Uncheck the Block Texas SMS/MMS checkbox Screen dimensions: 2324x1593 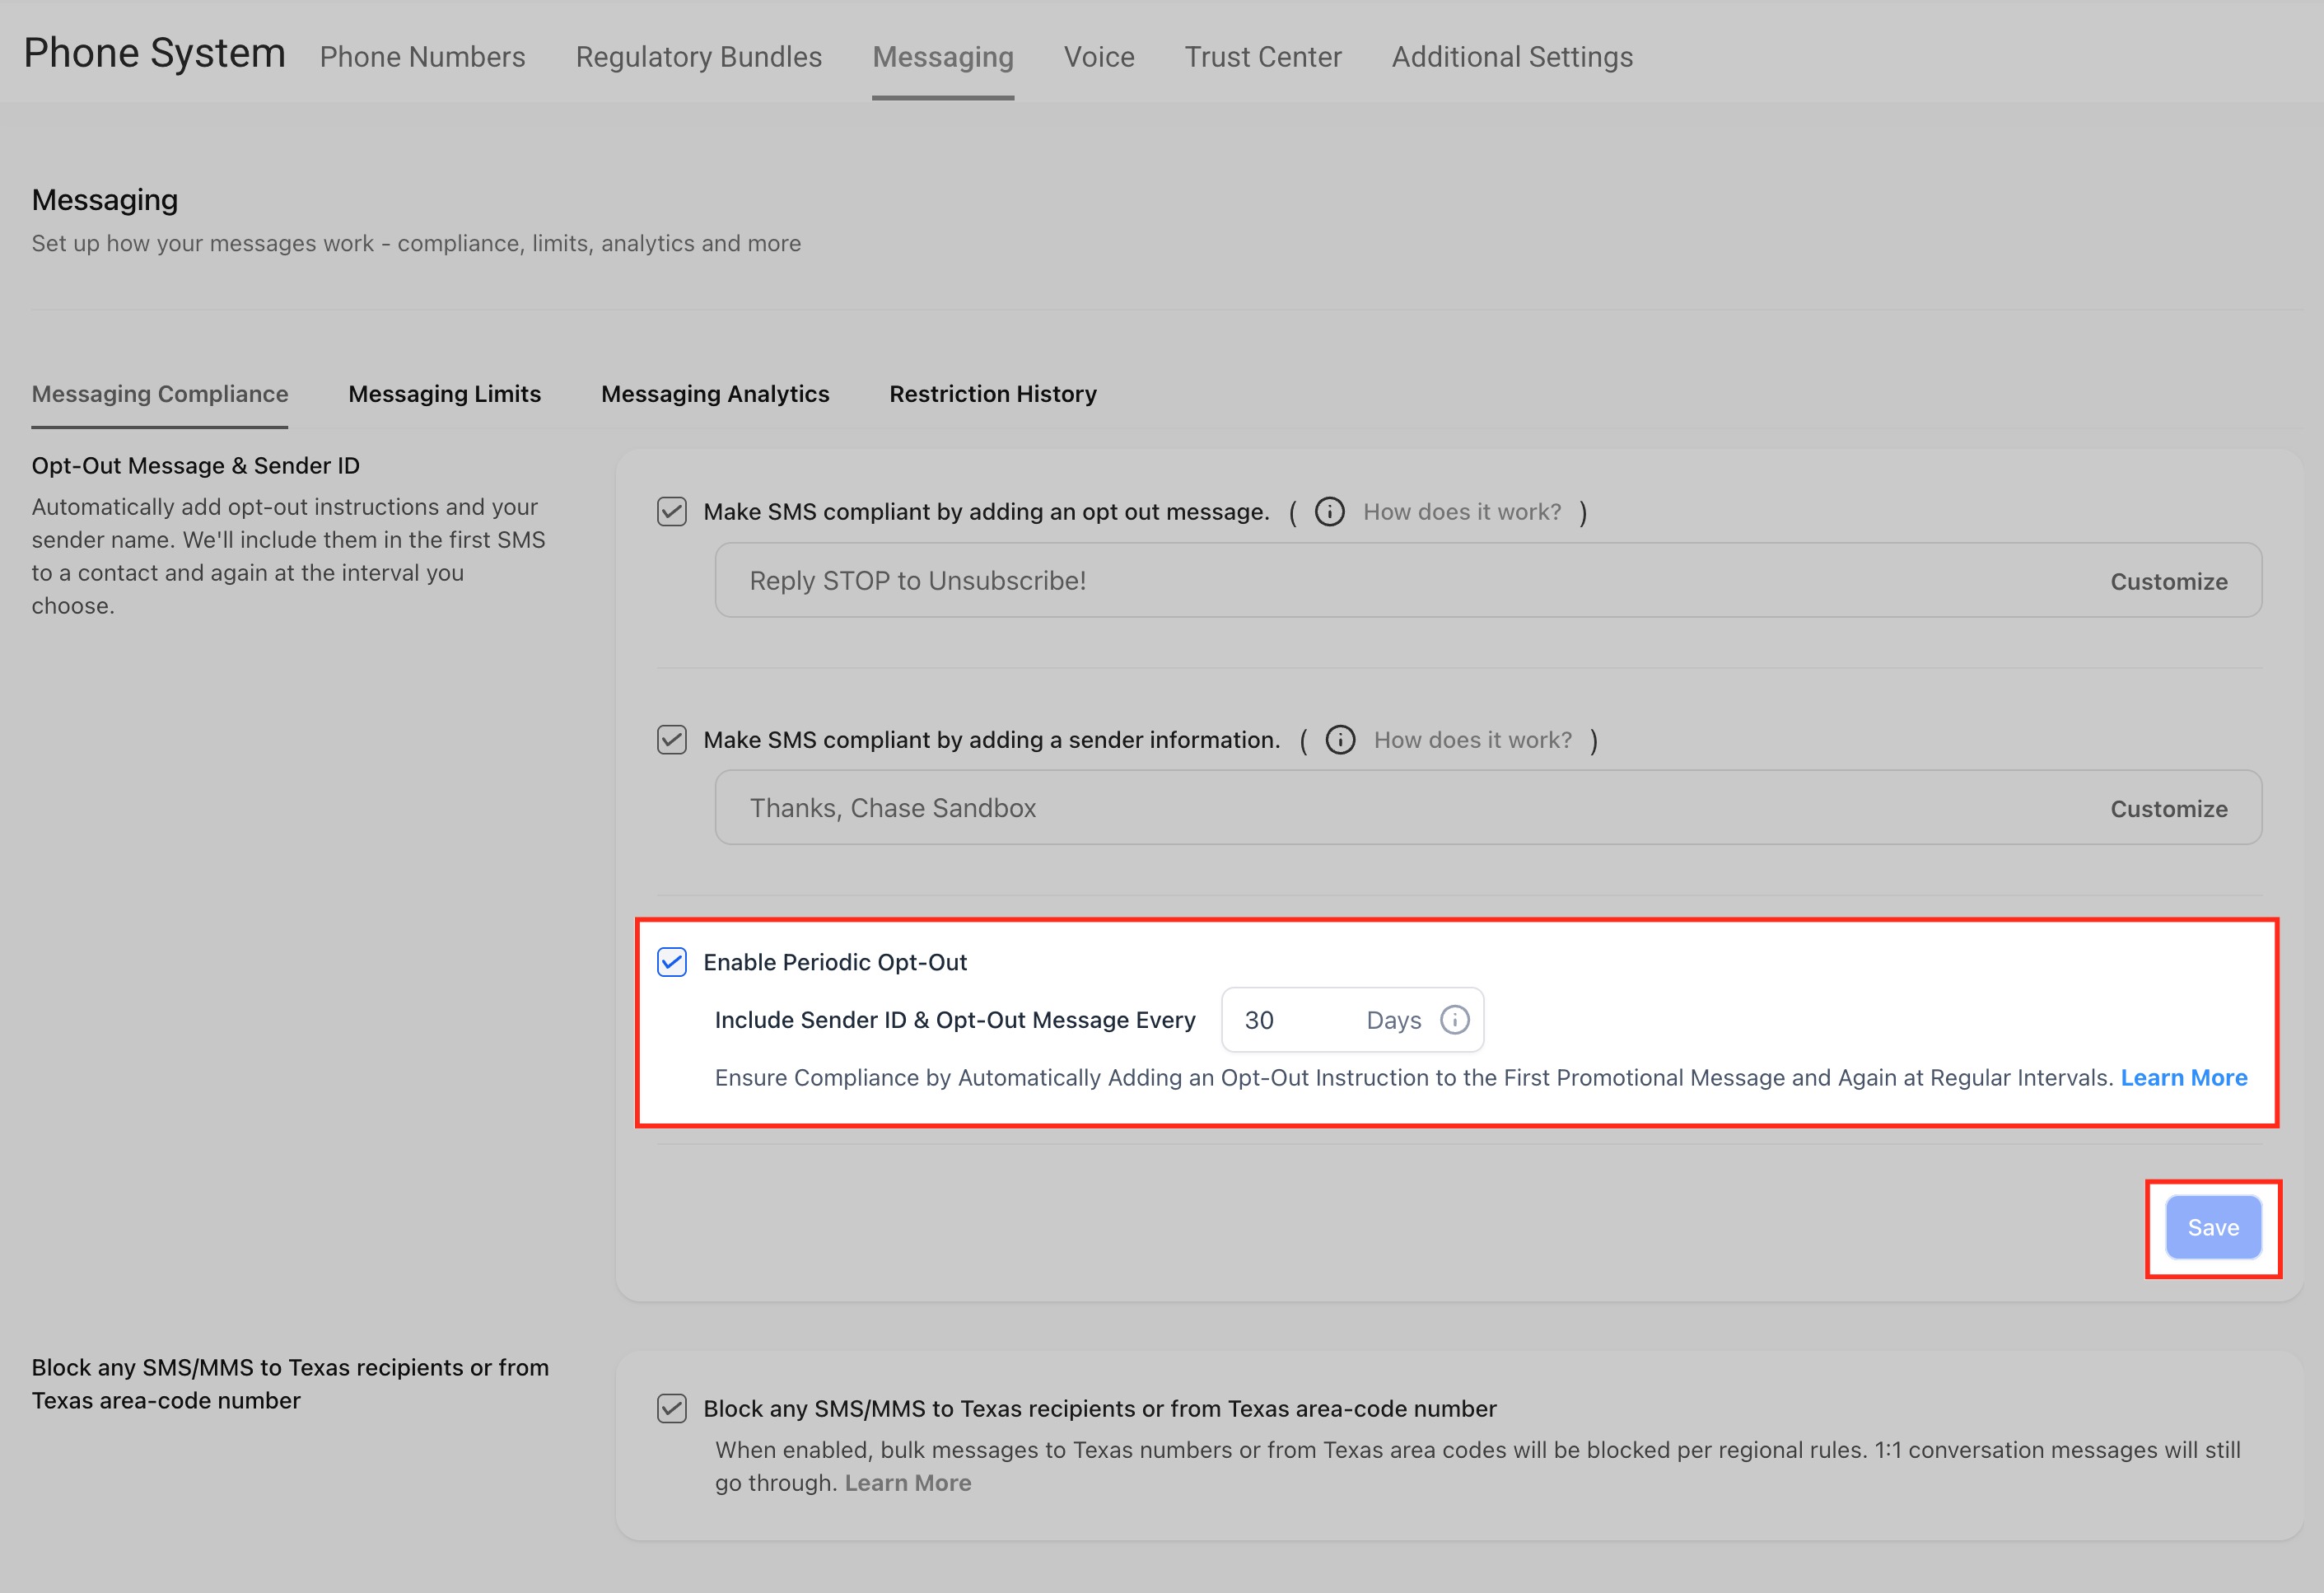pyautogui.click(x=672, y=1409)
